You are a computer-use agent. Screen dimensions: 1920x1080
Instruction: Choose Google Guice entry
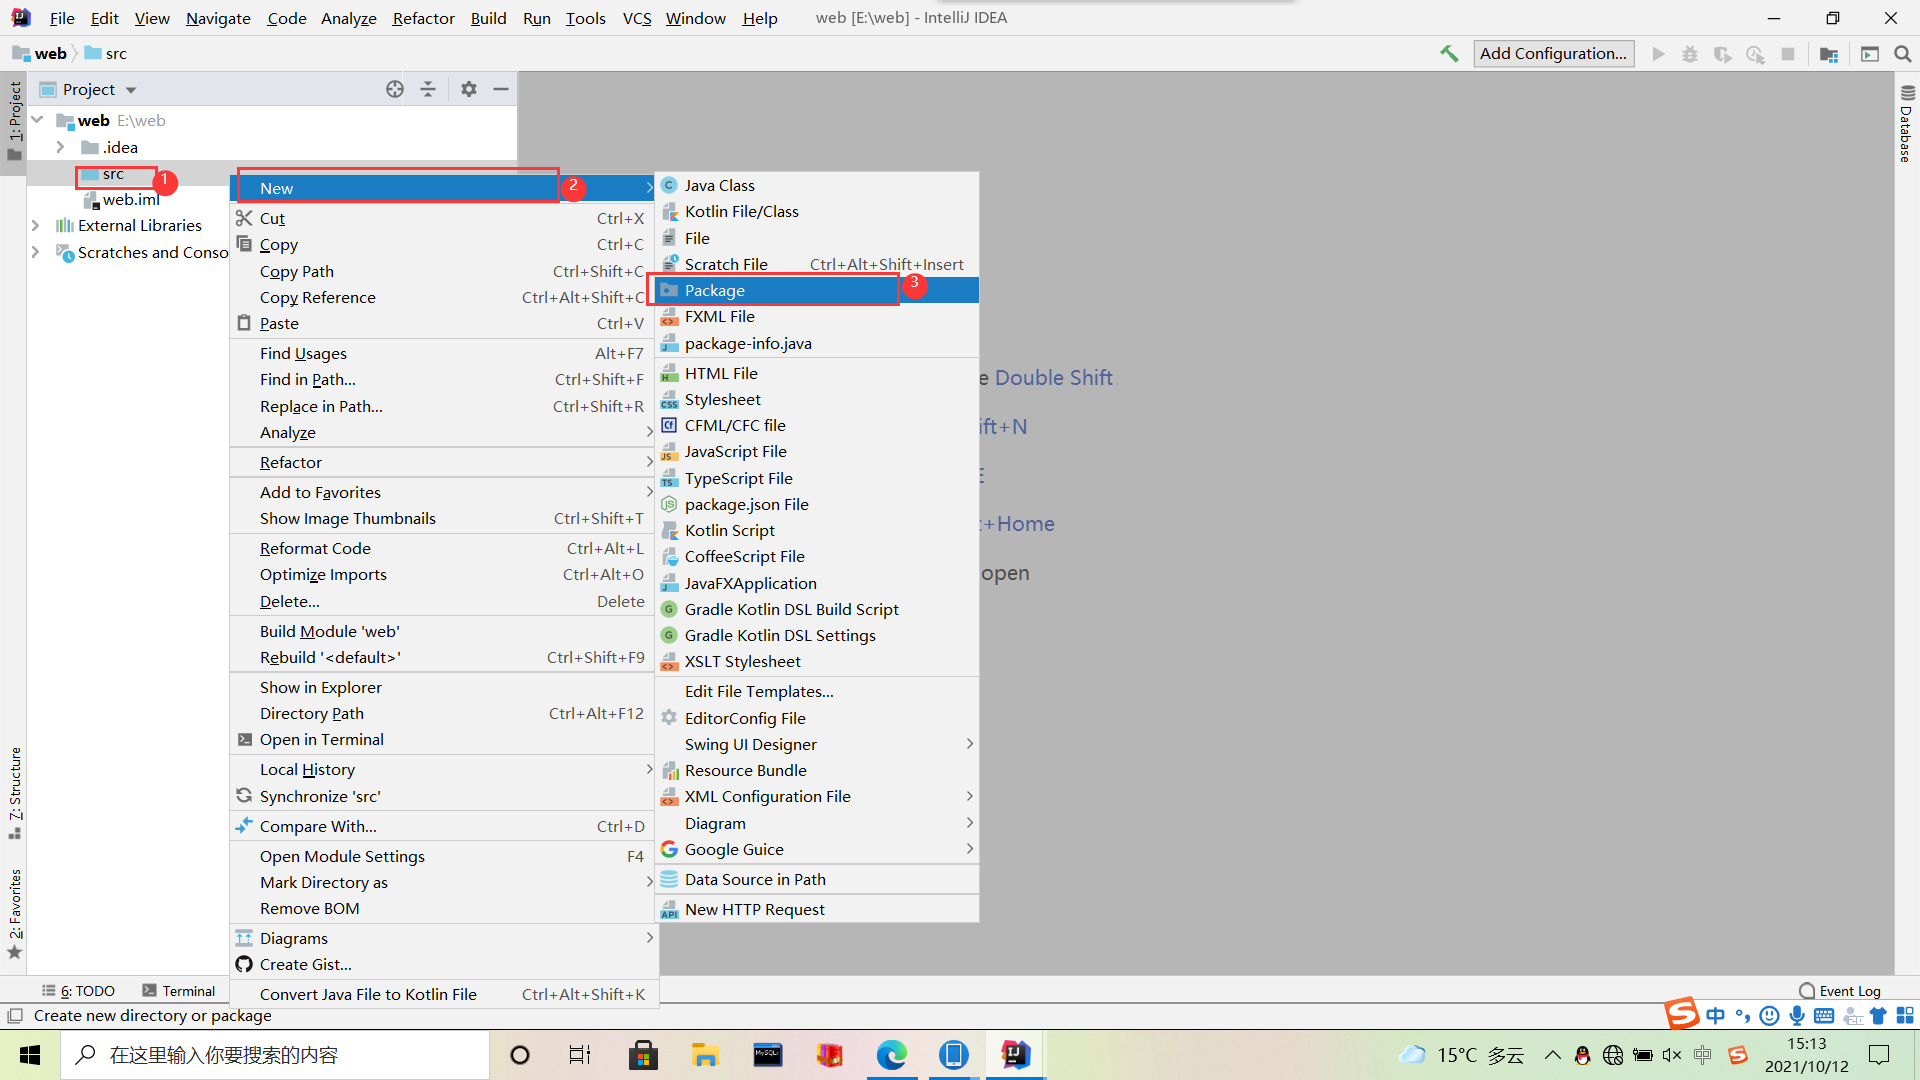pyautogui.click(x=817, y=849)
